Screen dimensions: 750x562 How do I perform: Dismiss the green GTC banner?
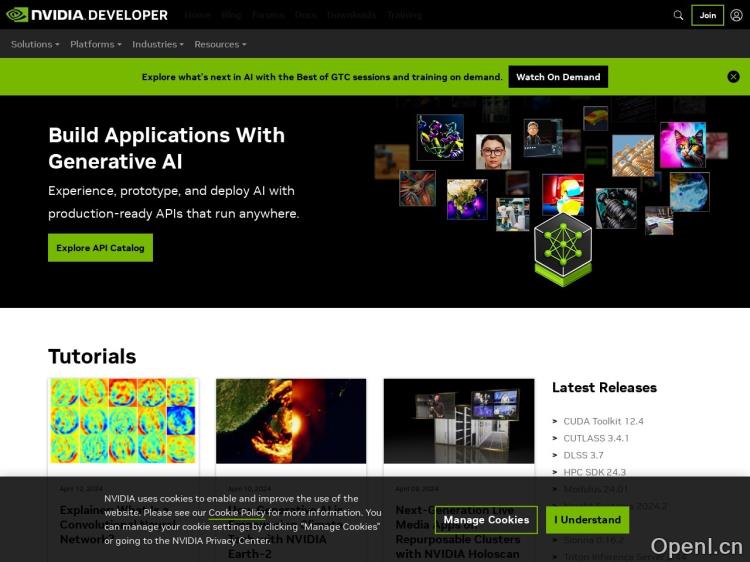click(733, 76)
